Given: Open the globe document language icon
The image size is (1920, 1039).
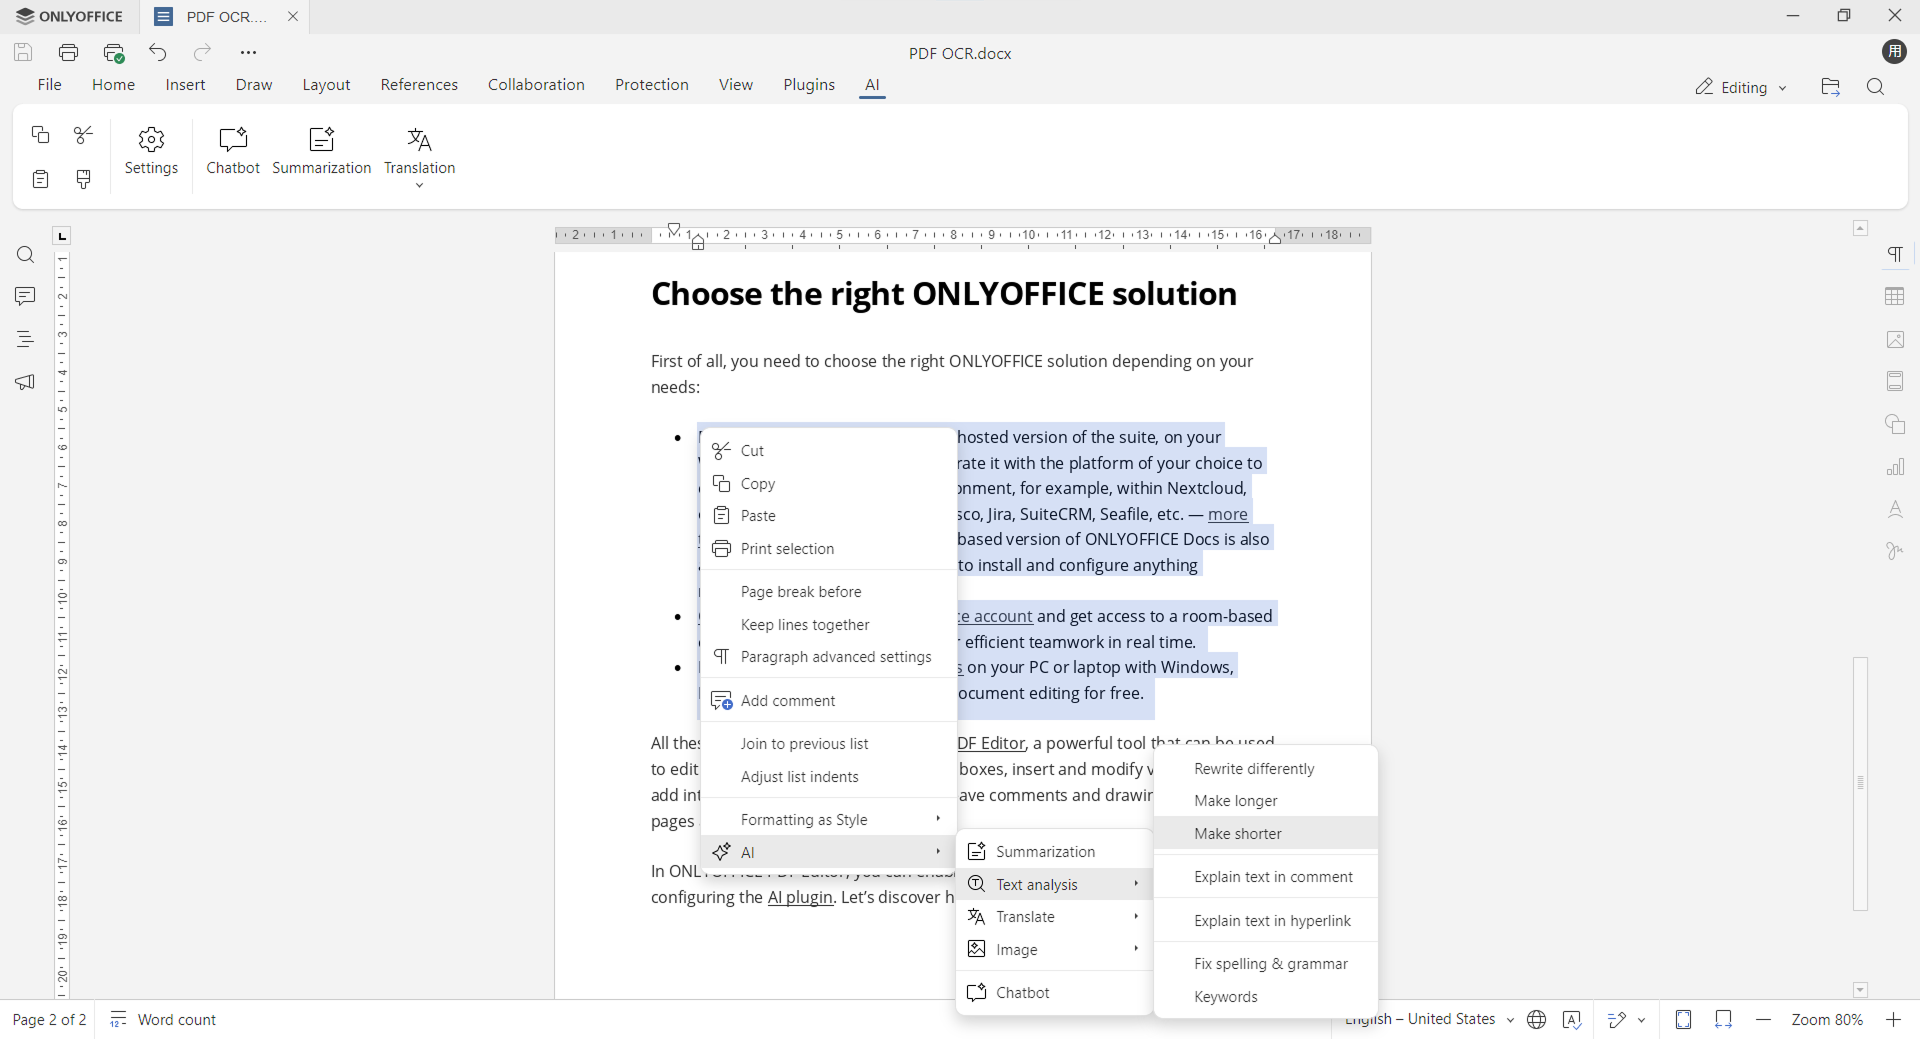Looking at the screenshot, I should [x=1537, y=1019].
